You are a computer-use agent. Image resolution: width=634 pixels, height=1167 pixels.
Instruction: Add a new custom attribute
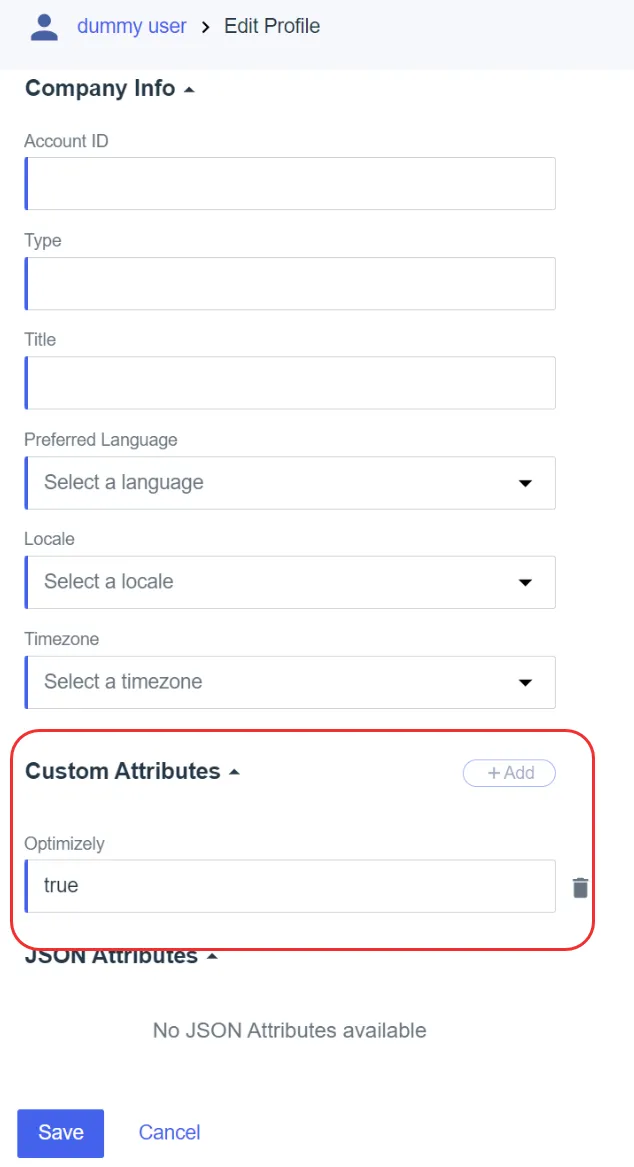click(x=510, y=773)
